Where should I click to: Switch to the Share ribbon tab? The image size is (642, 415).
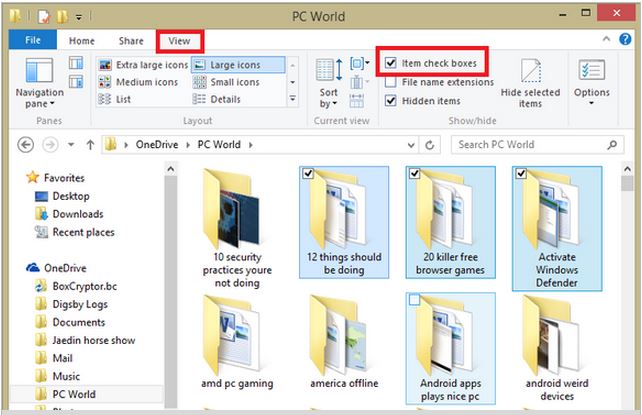131,41
